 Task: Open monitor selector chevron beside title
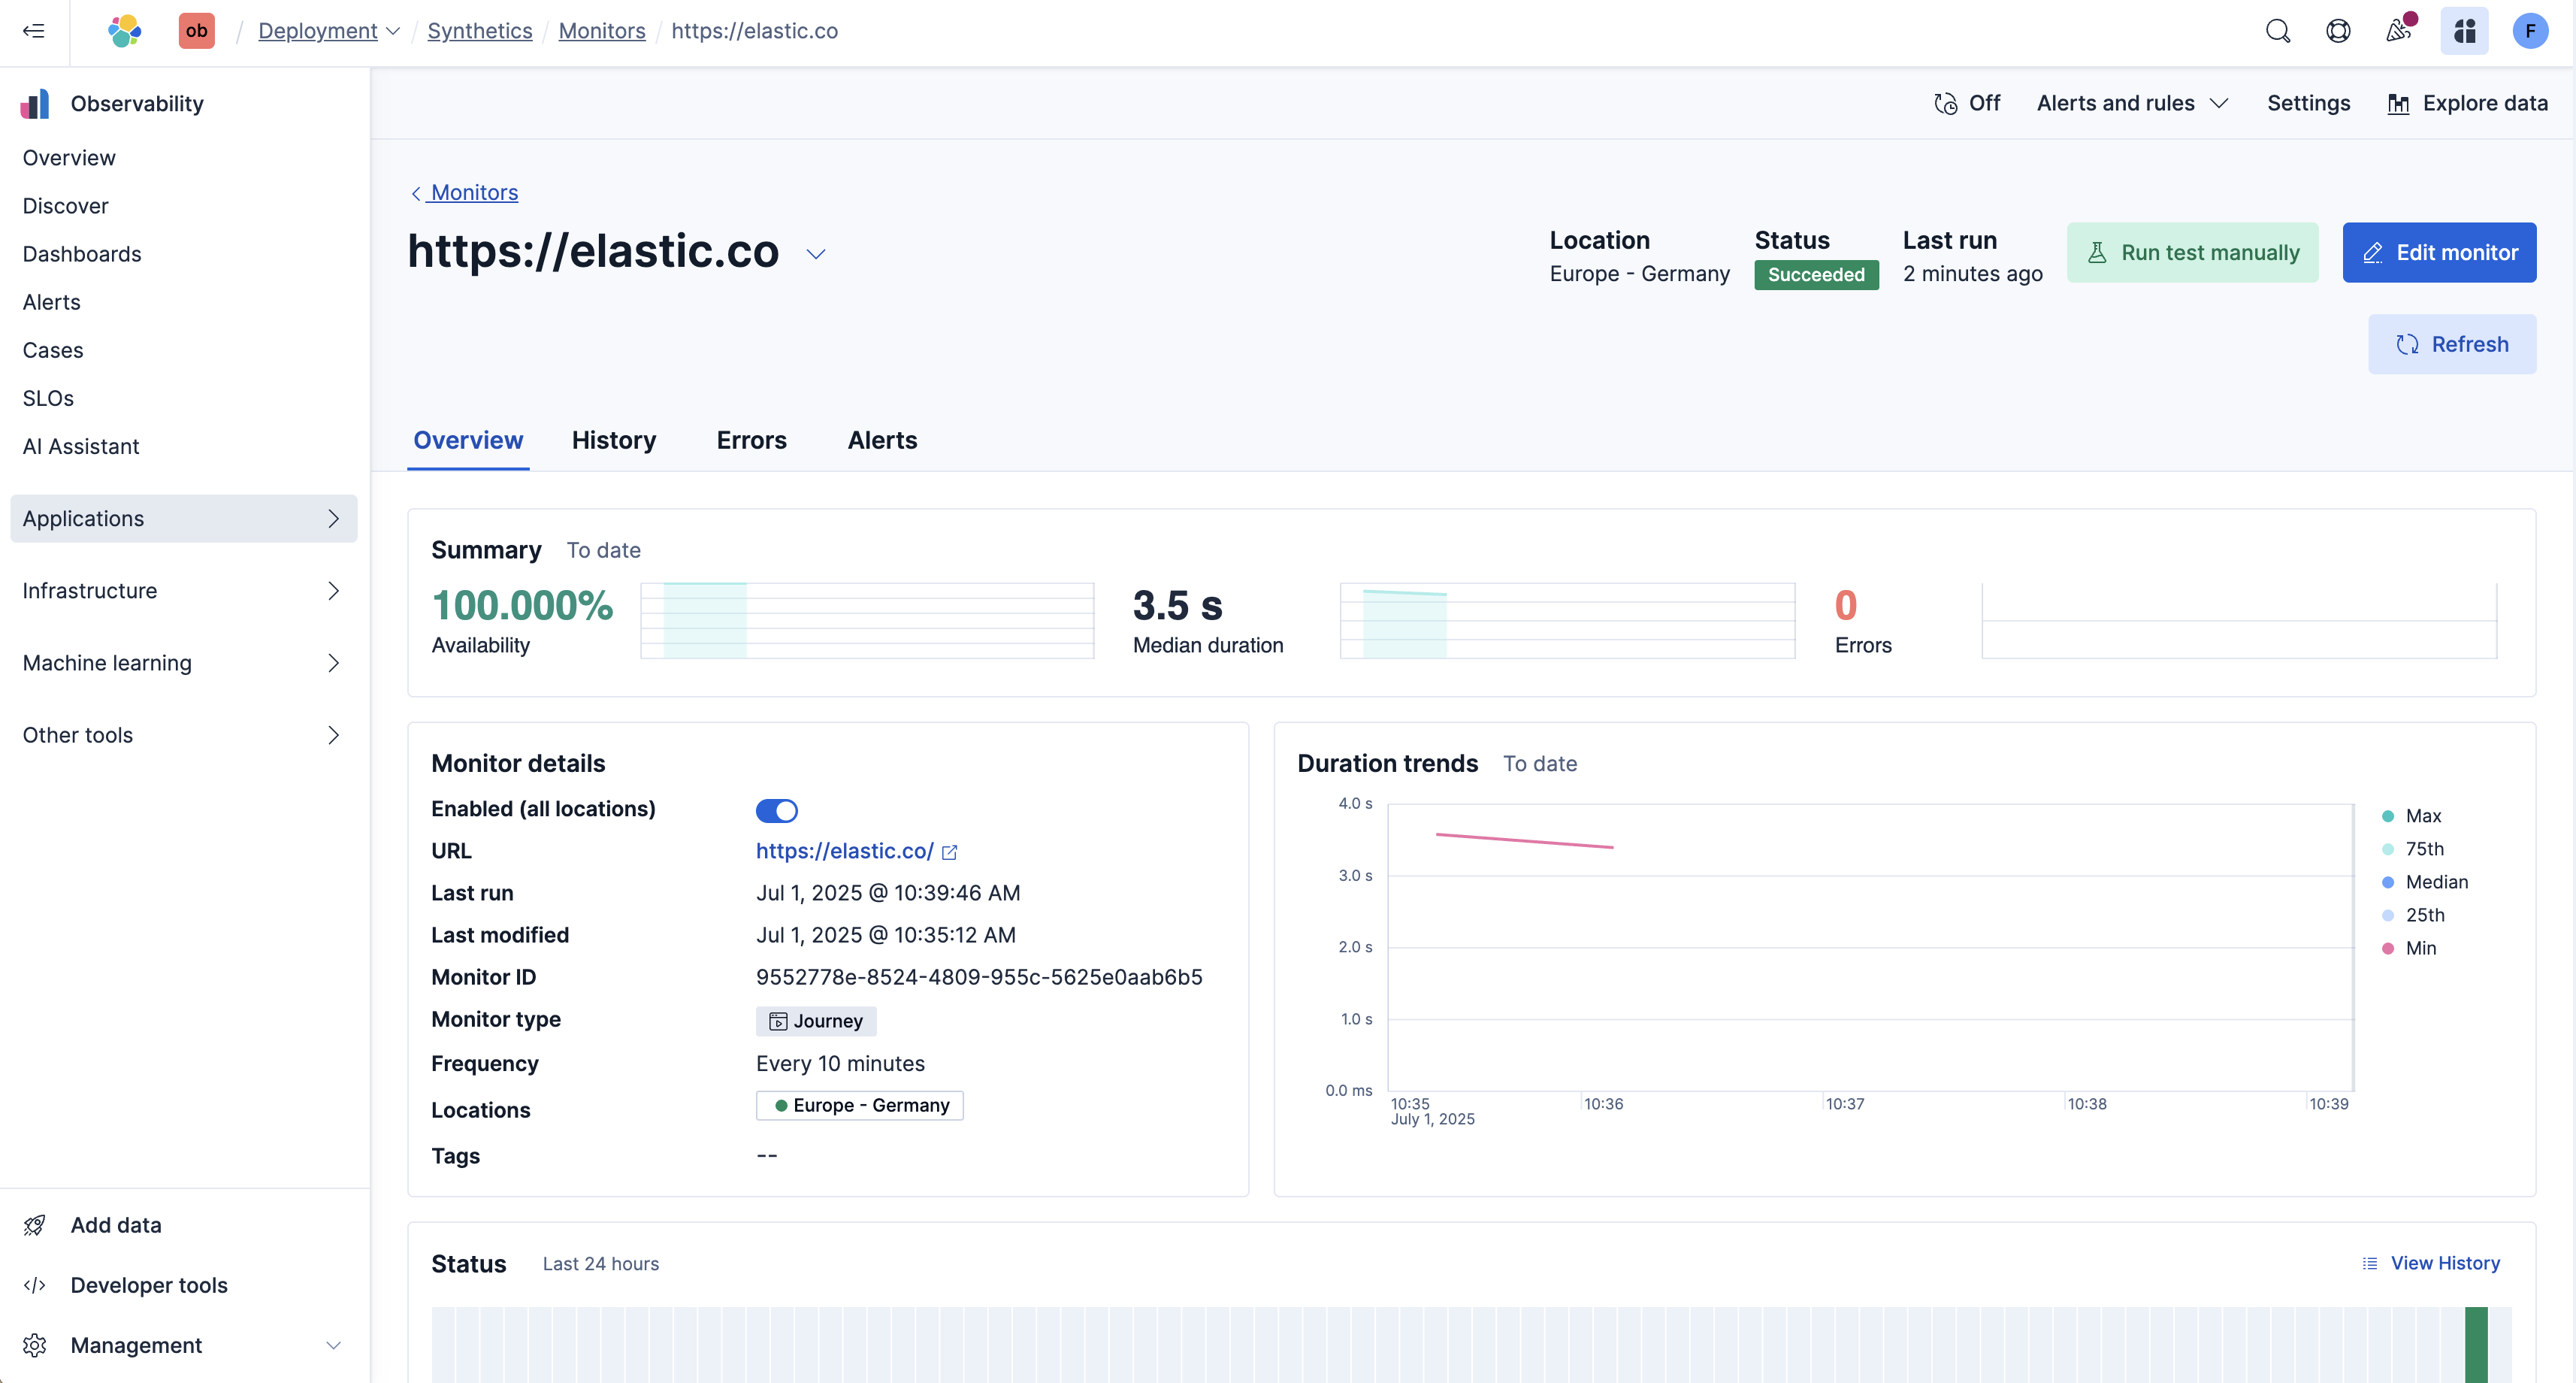click(816, 254)
